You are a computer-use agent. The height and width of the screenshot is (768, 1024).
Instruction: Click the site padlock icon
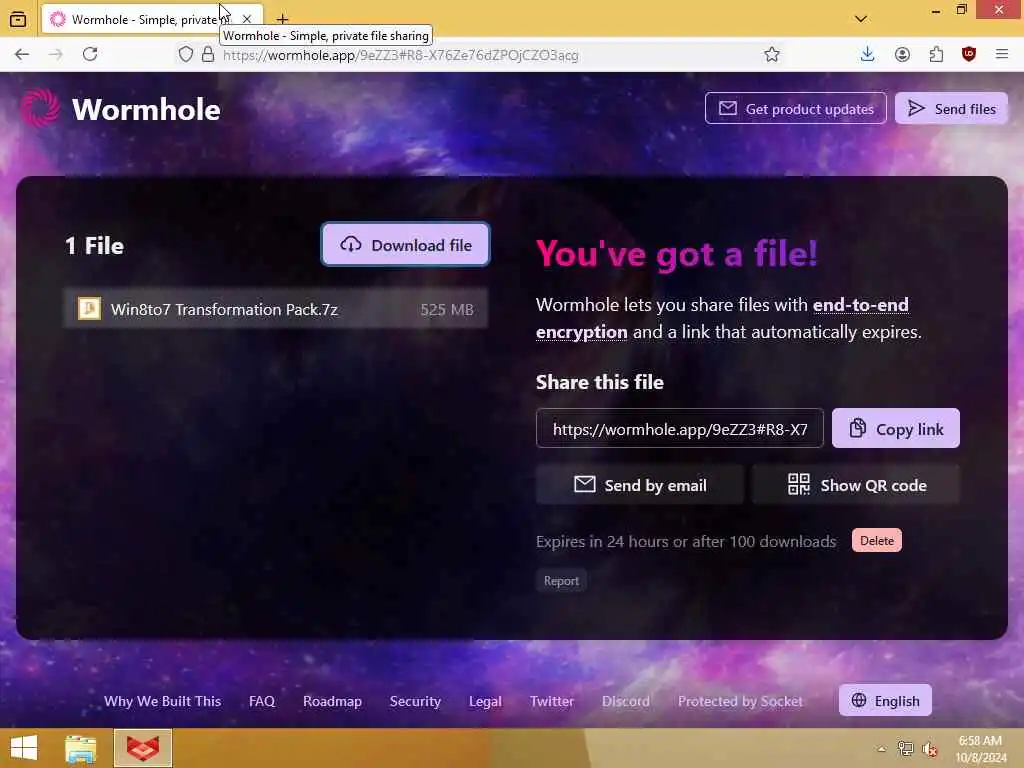click(x=208, y=54)
